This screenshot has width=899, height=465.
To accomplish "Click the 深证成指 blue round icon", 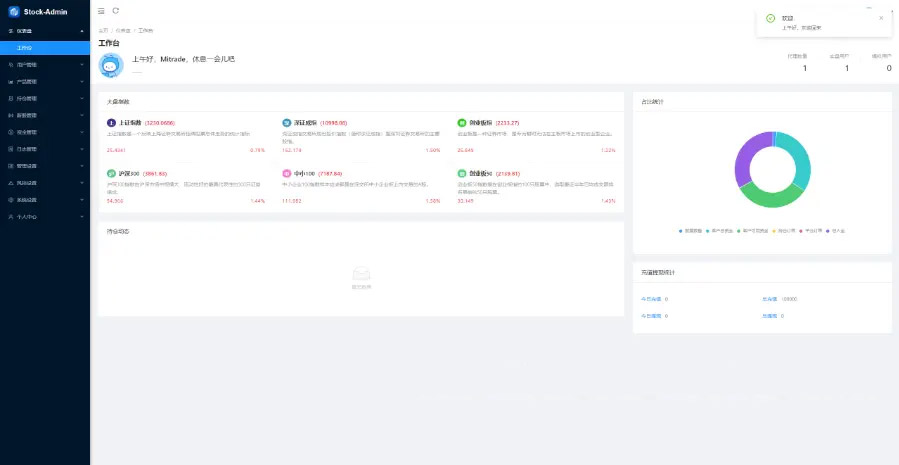I will 287,123.
